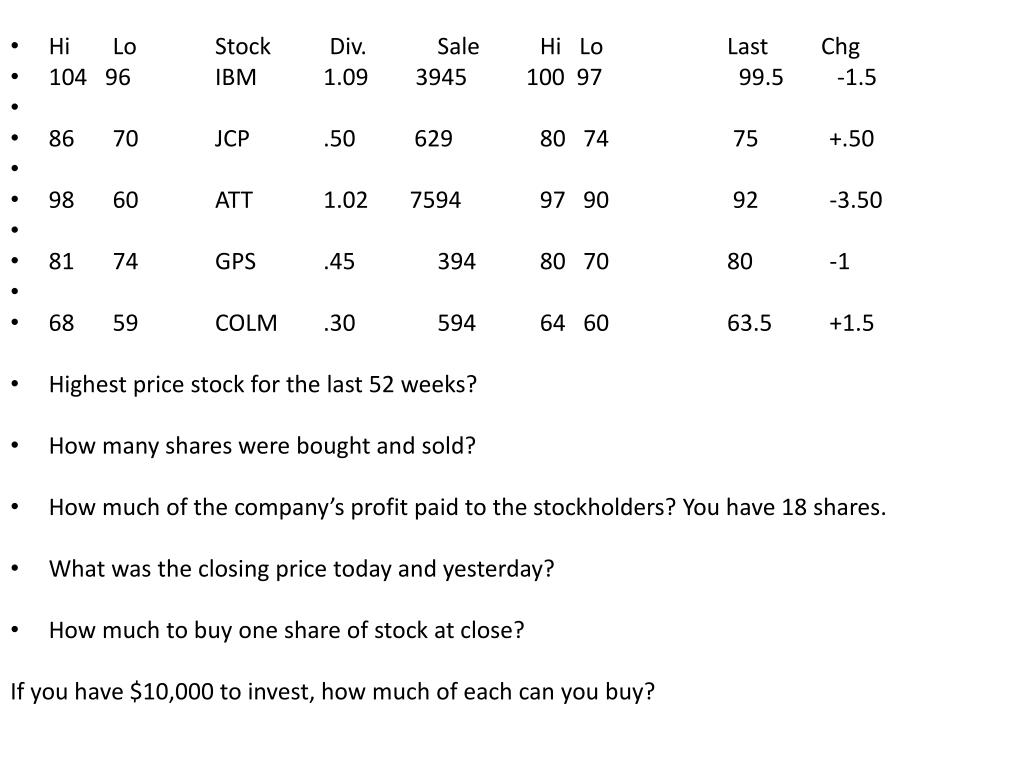The image size is (1024, 768).
Task: Click COLM's last price 63.5
Action: 749,323
